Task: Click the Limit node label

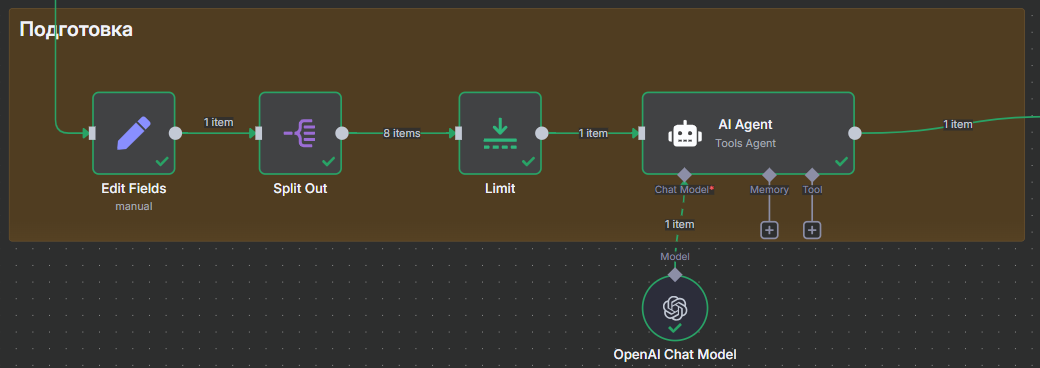Action: pyautogui.click(x=500, y=189)
